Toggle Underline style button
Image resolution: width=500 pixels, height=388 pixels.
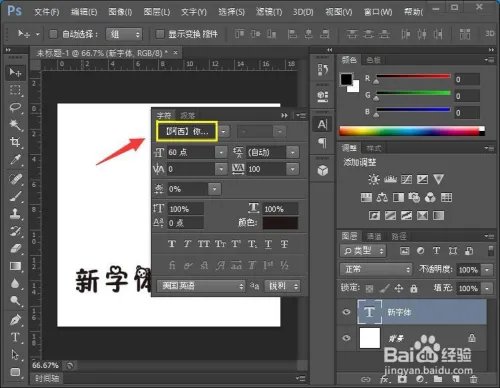pyautogui.click(x=268, y=244)
